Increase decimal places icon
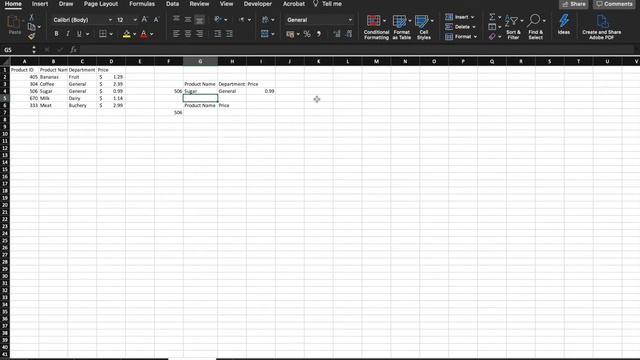The width and height of the screenshot is (640, 360). pos(337,34)
